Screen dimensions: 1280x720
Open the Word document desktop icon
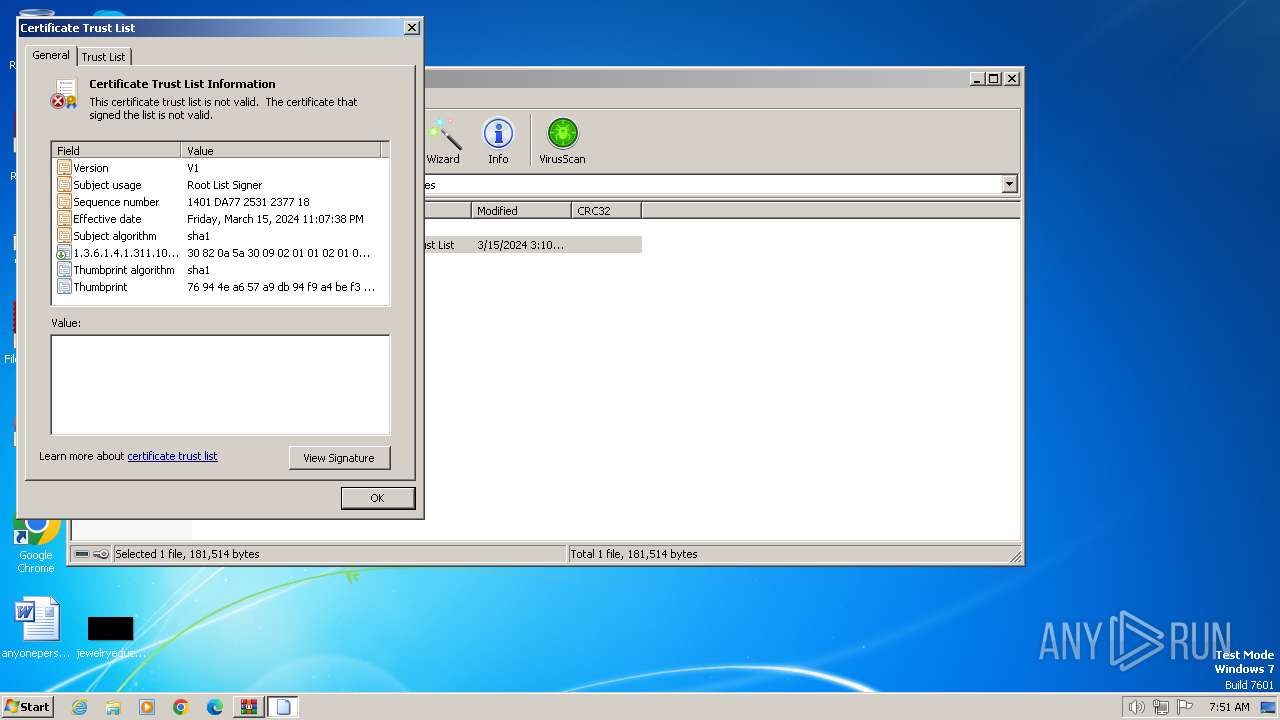coord(37,628)
